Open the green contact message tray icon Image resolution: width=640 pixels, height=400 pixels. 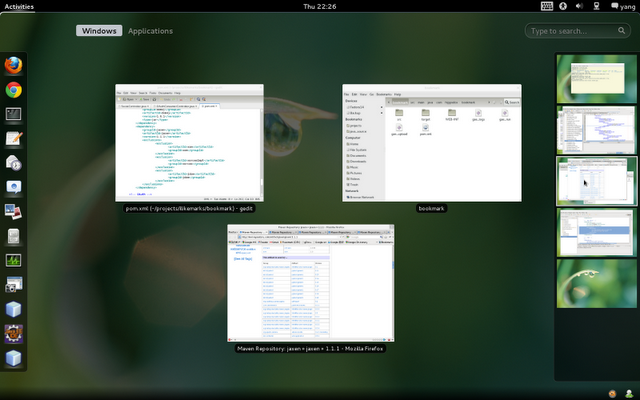tap(629, 393)
